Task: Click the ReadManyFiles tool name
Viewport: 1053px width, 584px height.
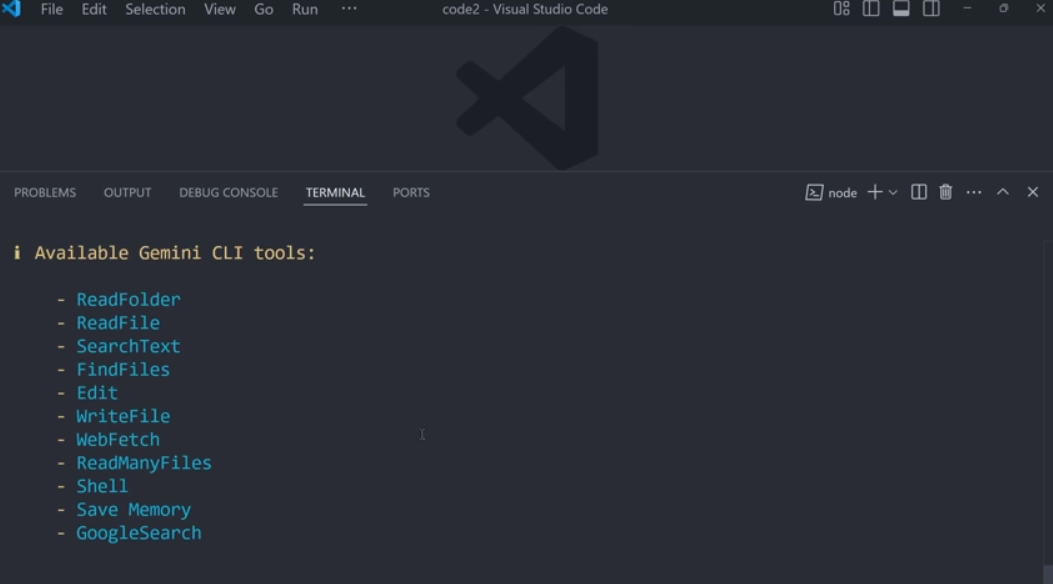Action: click(x=144, y=463)
